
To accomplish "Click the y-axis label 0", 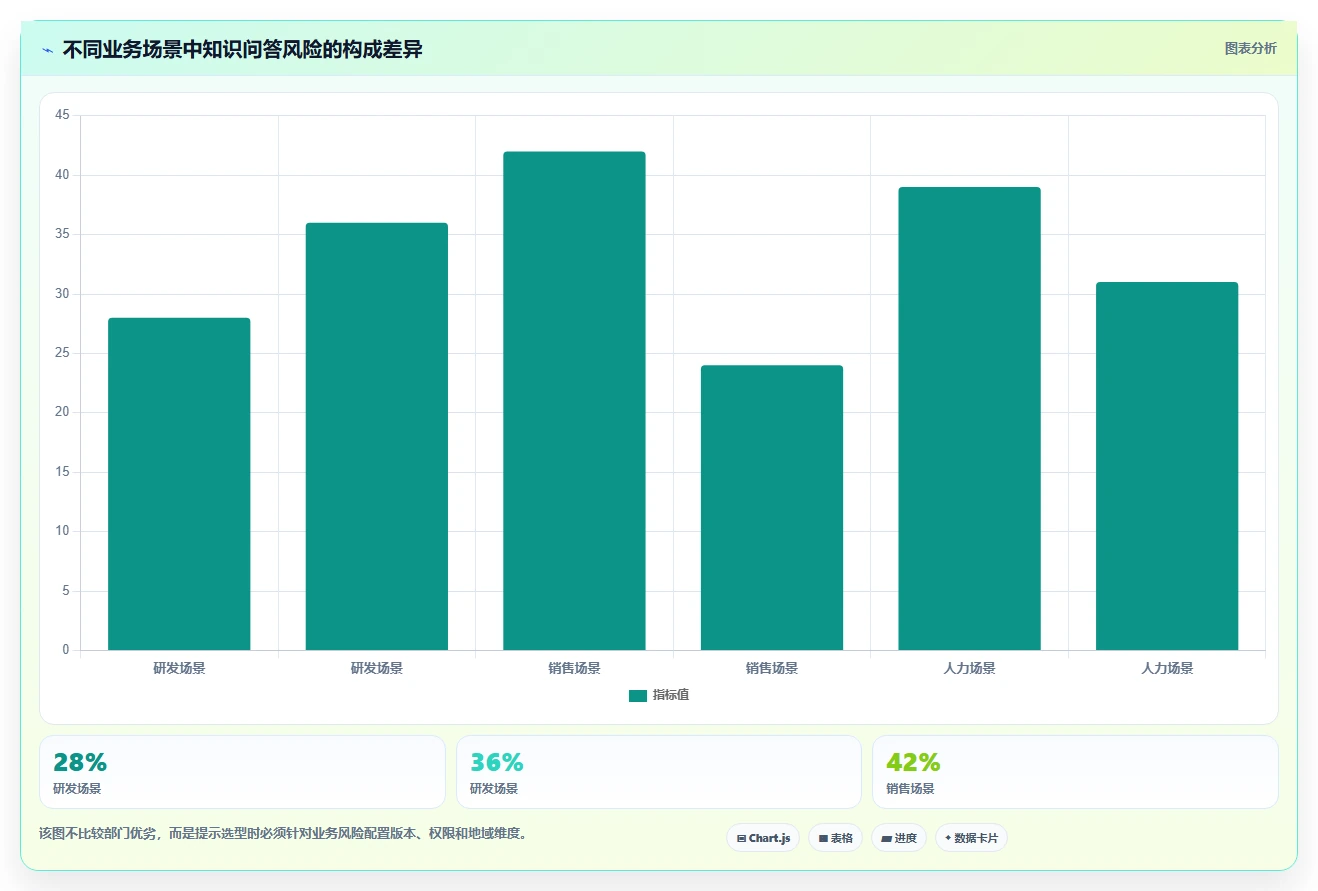I will coord(66,650).
